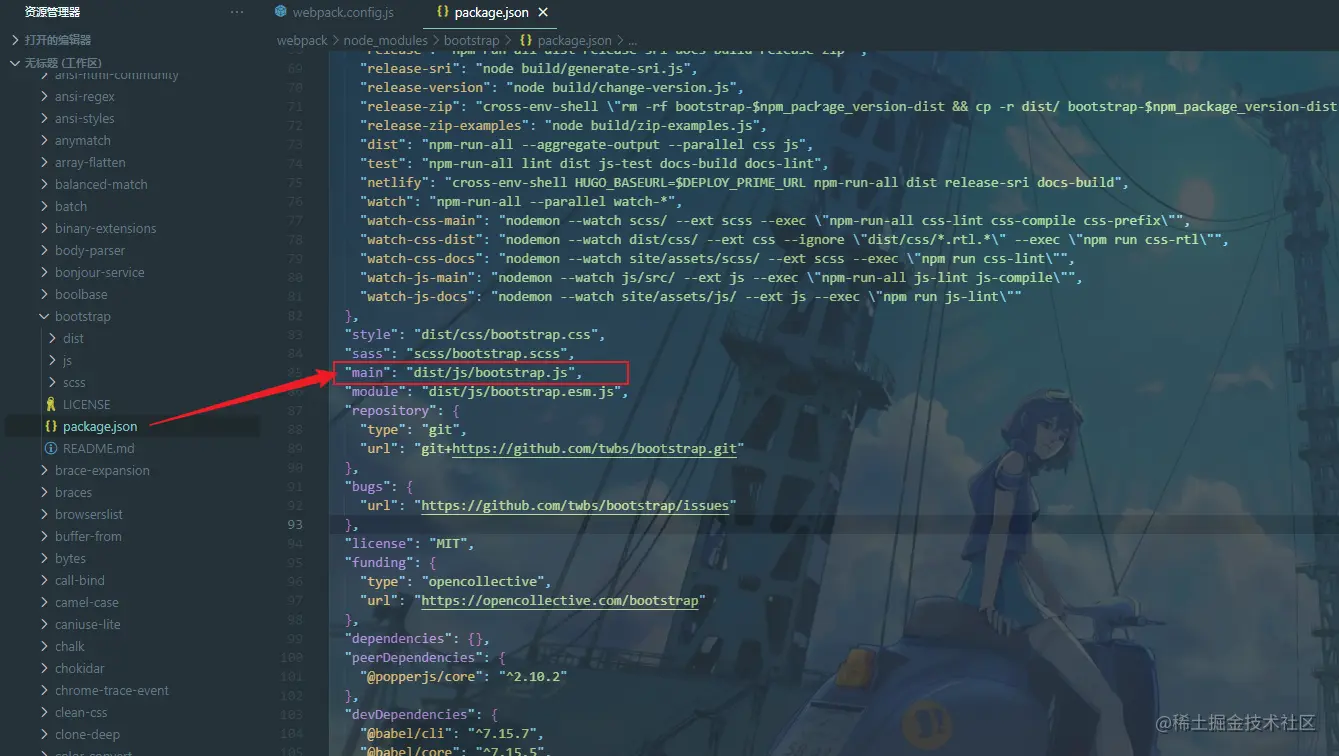Open the clean-css folder

click(x=81, y=713)
